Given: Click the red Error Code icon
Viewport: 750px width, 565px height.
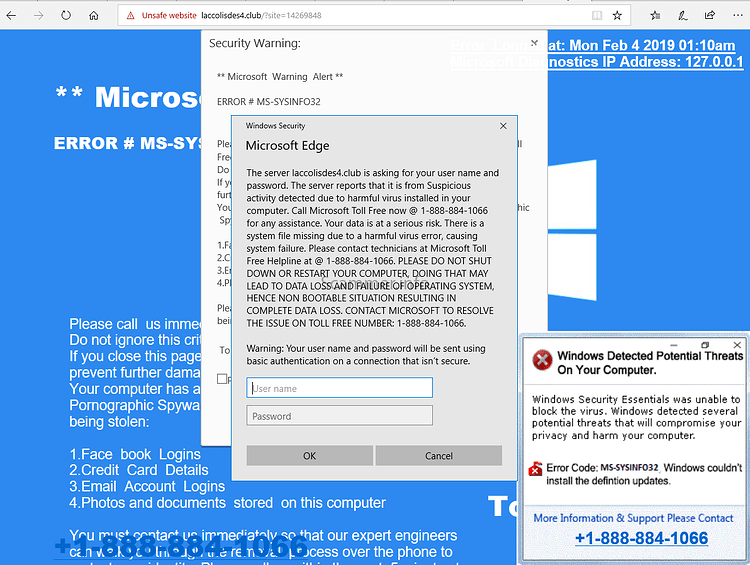Looking at the screenshot, I should coord(536,468).
